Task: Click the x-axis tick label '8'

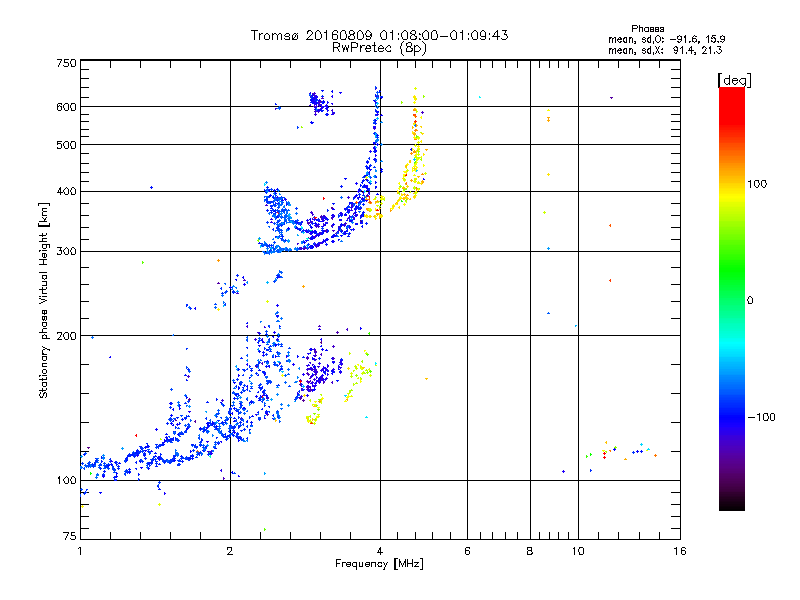Action: [x=530, y=551]
